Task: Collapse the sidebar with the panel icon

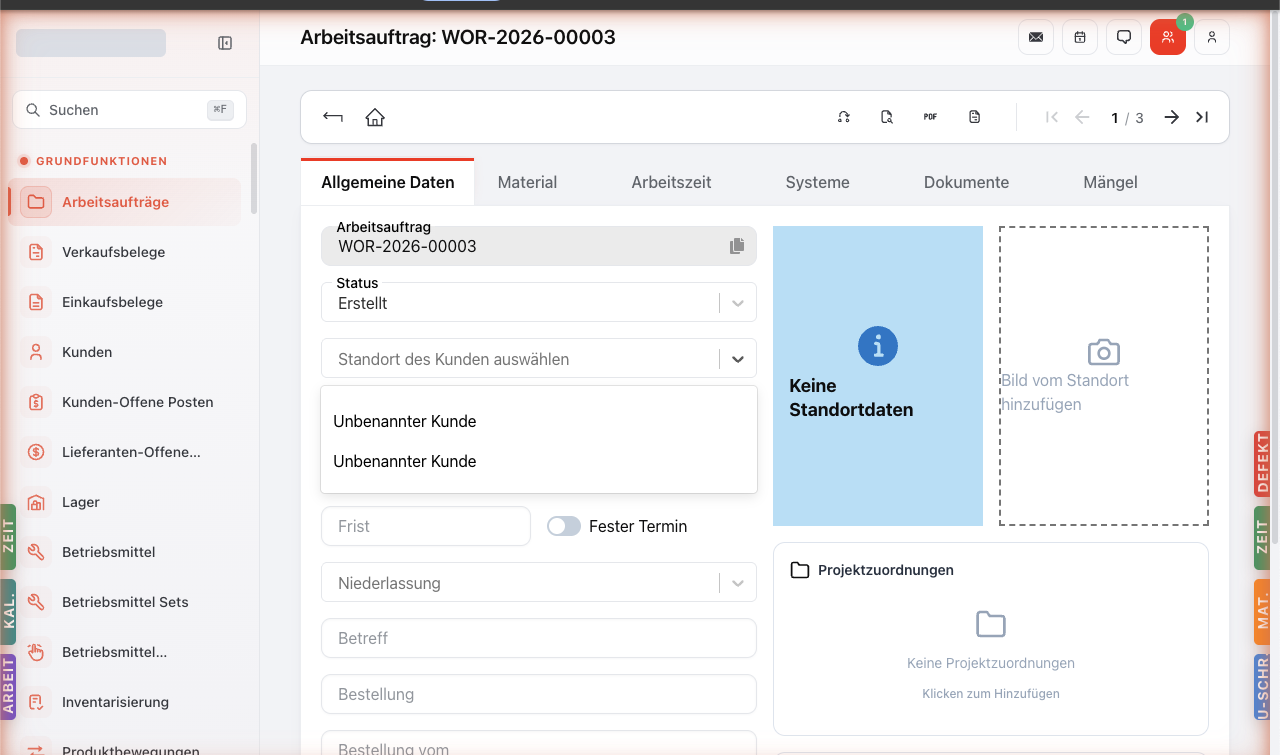Action: 225,43
